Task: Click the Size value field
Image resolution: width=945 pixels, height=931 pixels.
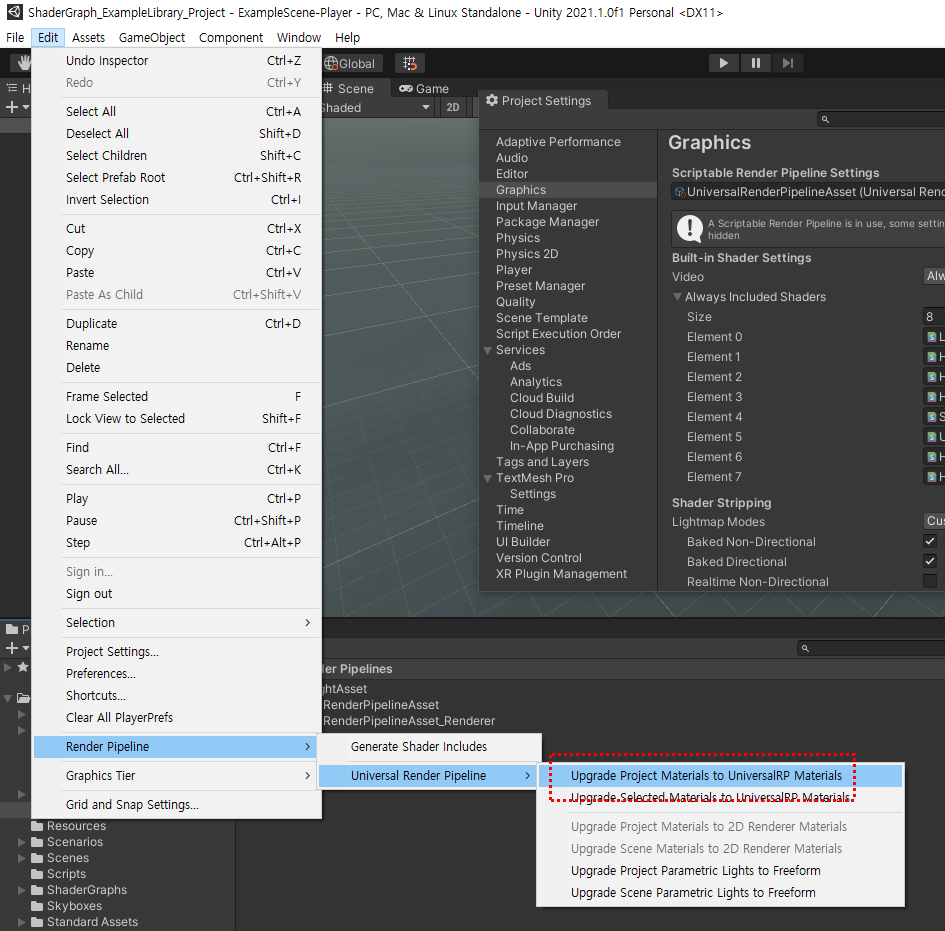Action: [934, 316]
